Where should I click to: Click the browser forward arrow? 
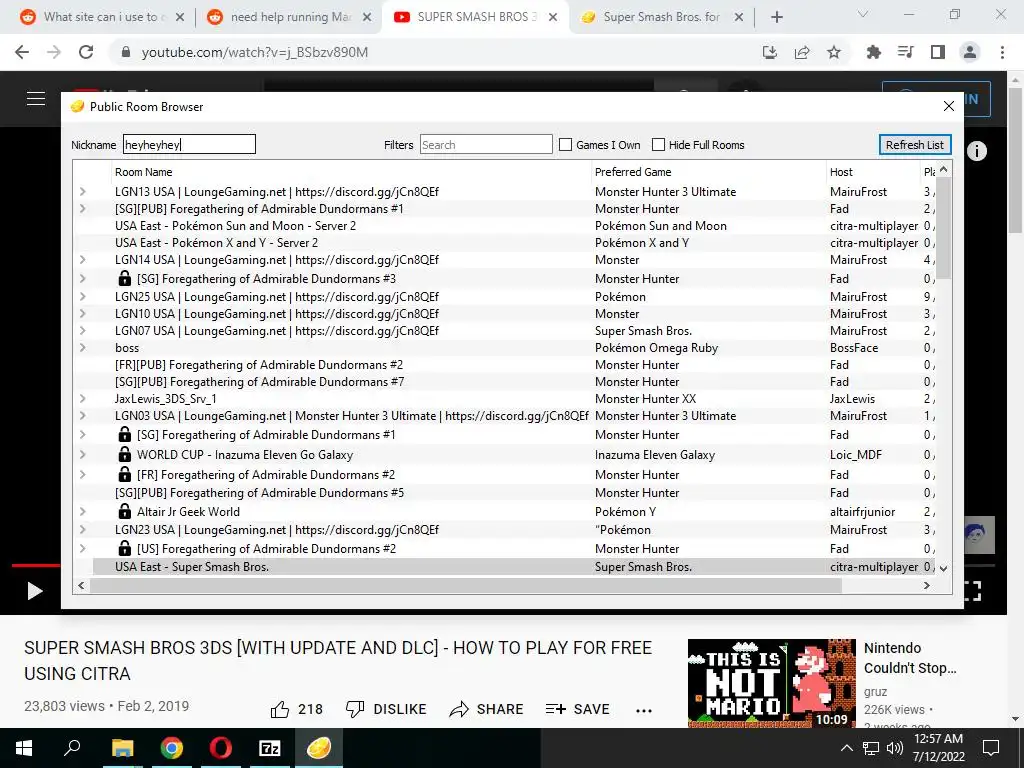[x=54, y=52]
